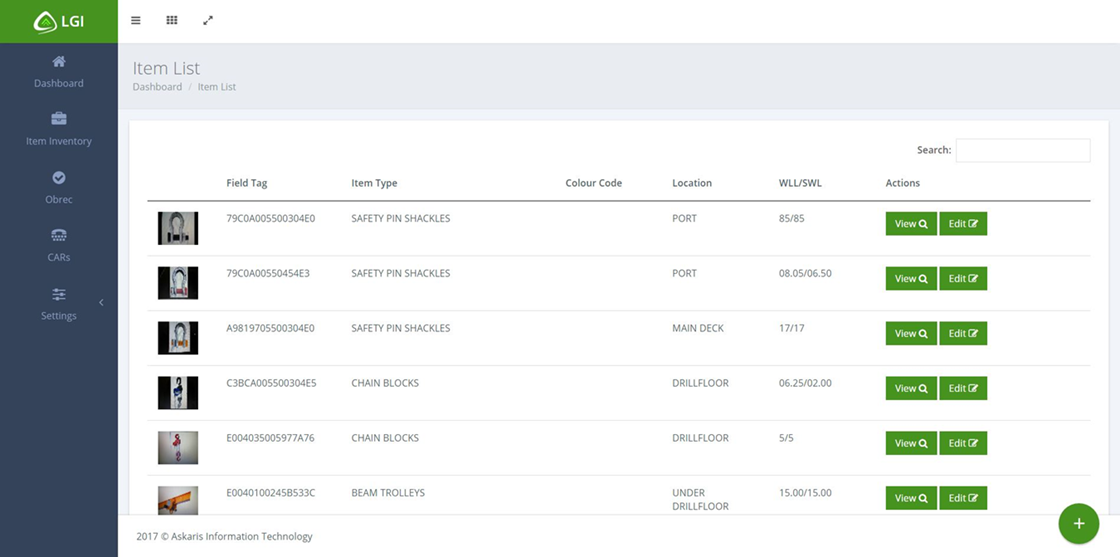This screenshot has height=557, width=1120.
Task: Sort the list by Location column header
Action: (x=692, y=183)
